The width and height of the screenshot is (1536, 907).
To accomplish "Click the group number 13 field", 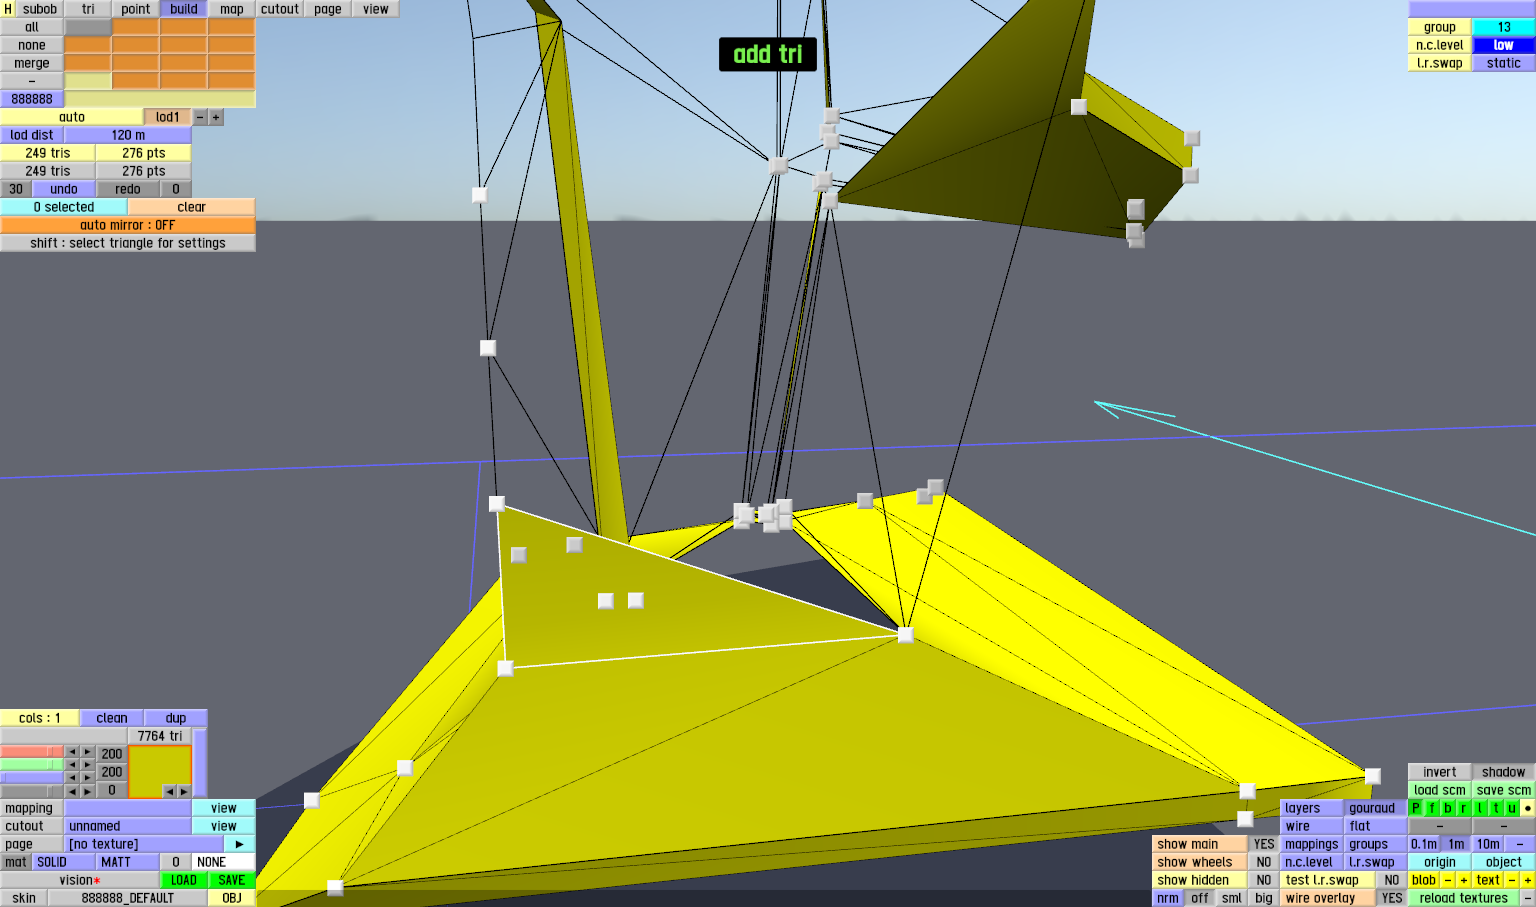I will pos(1503,27).
